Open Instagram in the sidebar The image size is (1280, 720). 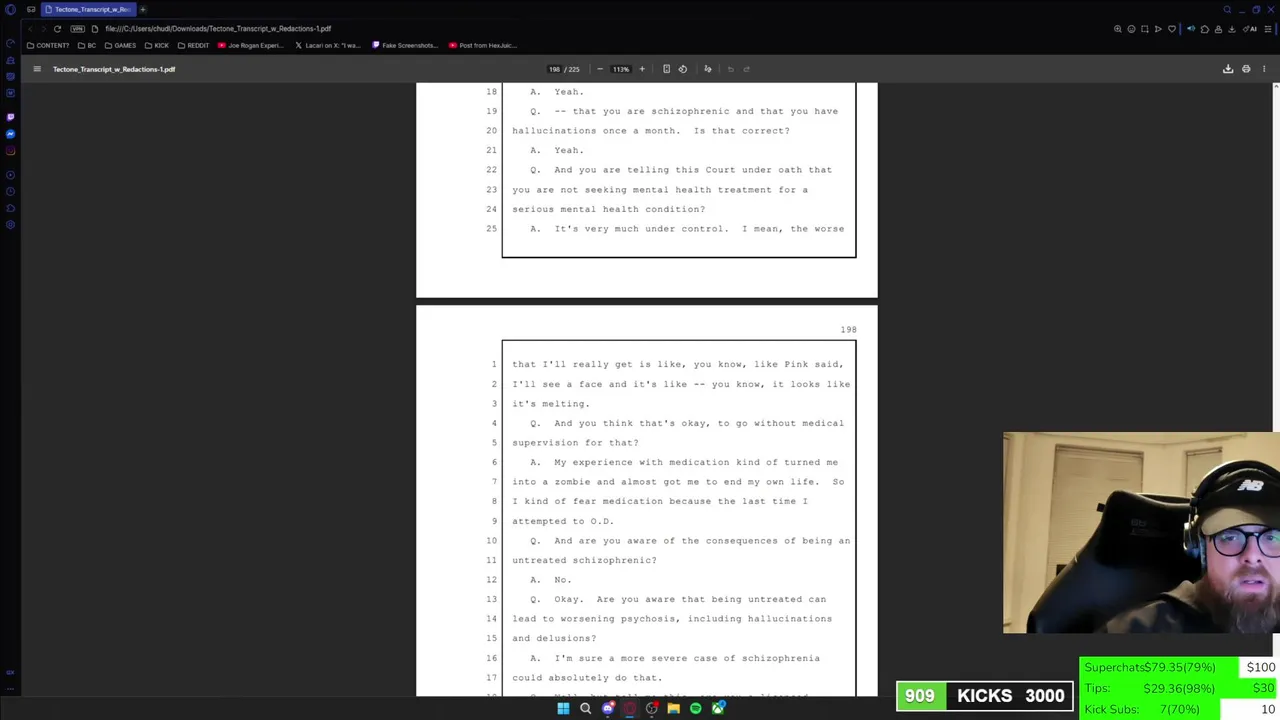pyautogui.click(x=10, y=151)
